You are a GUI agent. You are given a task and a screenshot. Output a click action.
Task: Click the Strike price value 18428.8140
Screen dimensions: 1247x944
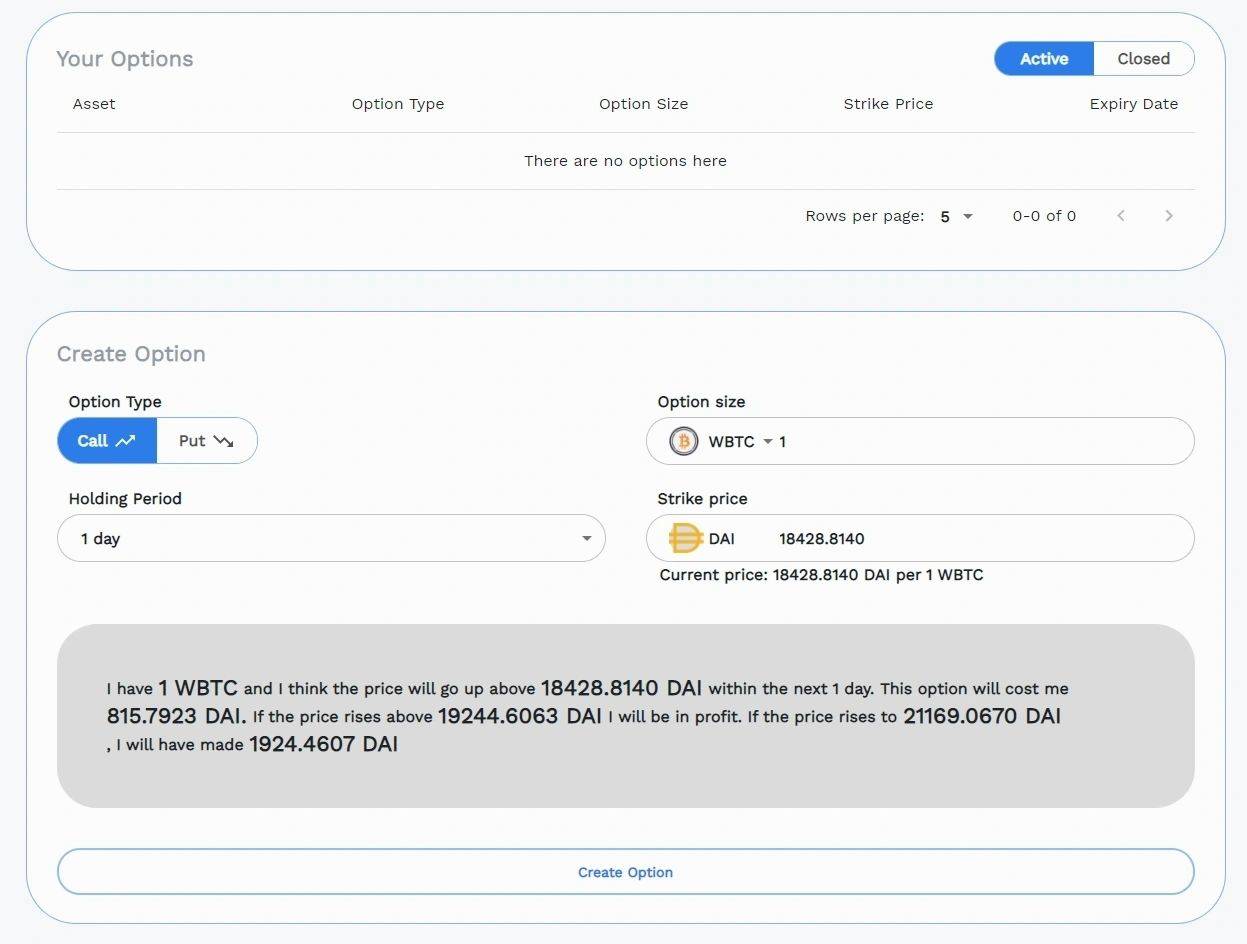(822, 539)
